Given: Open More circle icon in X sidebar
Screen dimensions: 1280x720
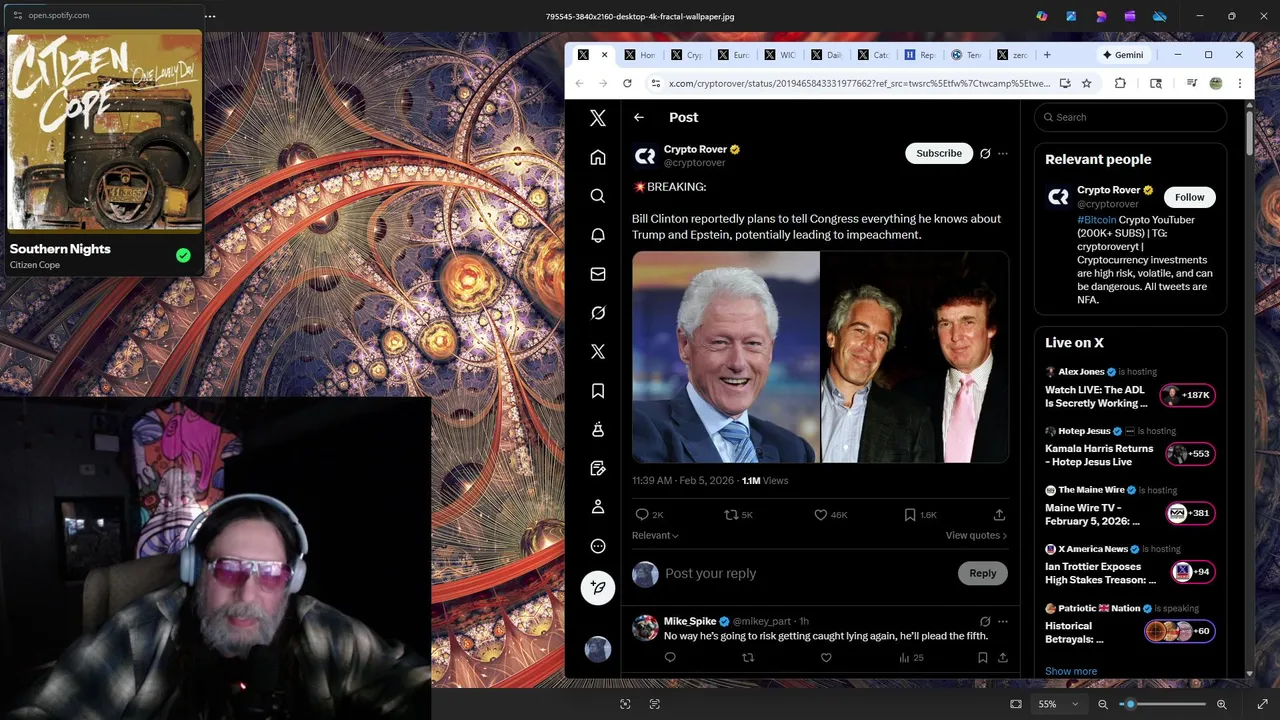Looking at the screenshot, I should 598,546.
